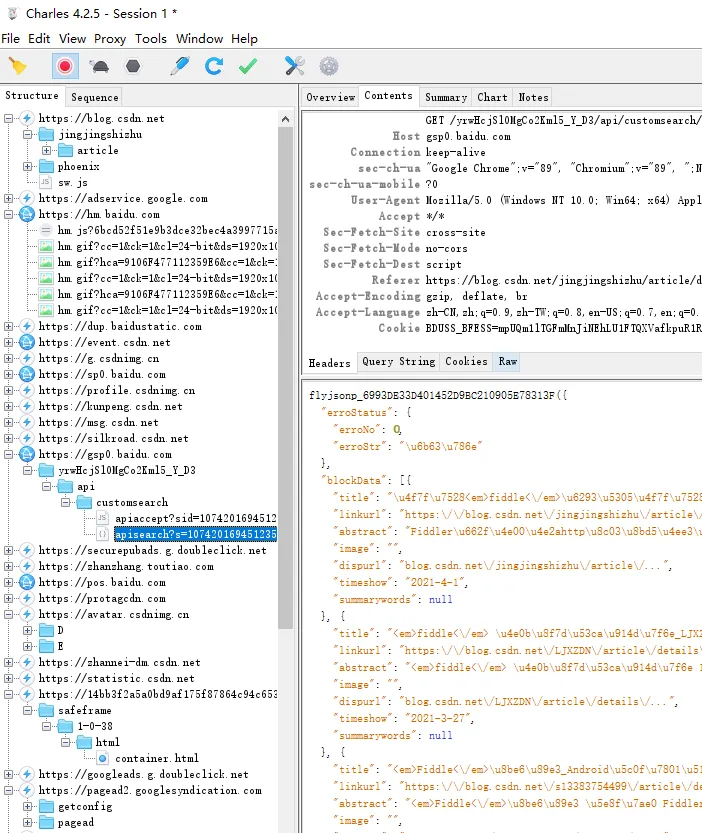Image resolution: width=702 pixels, height=833 pixels.
Task: Collapse the customsearch folder
Action: [x=66, y=502]
